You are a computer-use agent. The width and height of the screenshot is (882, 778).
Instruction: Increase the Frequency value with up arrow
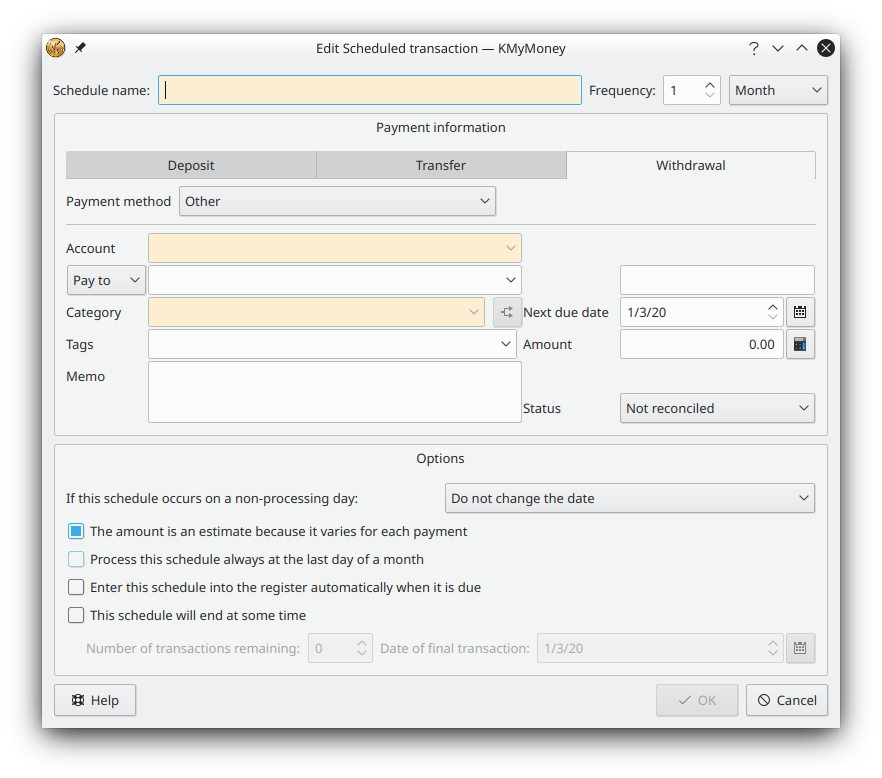point(710,84)
